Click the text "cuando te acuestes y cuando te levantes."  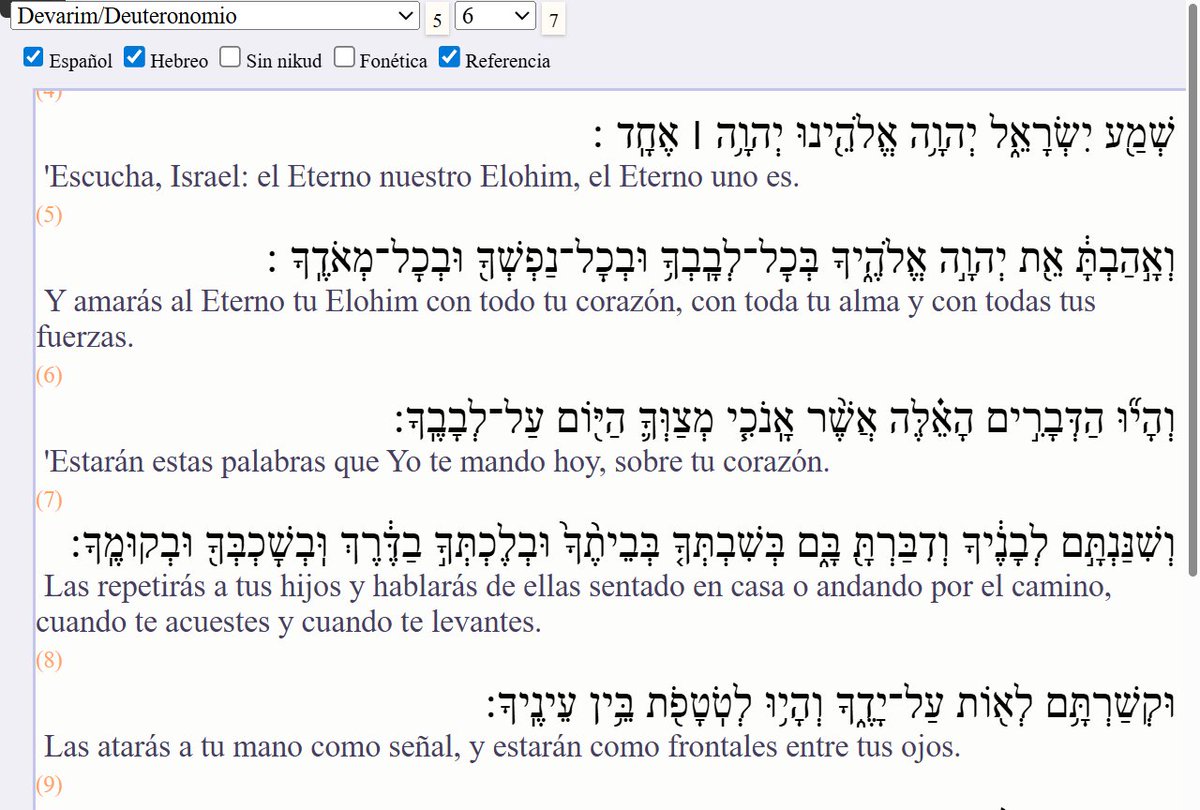[x=288, y=622]
